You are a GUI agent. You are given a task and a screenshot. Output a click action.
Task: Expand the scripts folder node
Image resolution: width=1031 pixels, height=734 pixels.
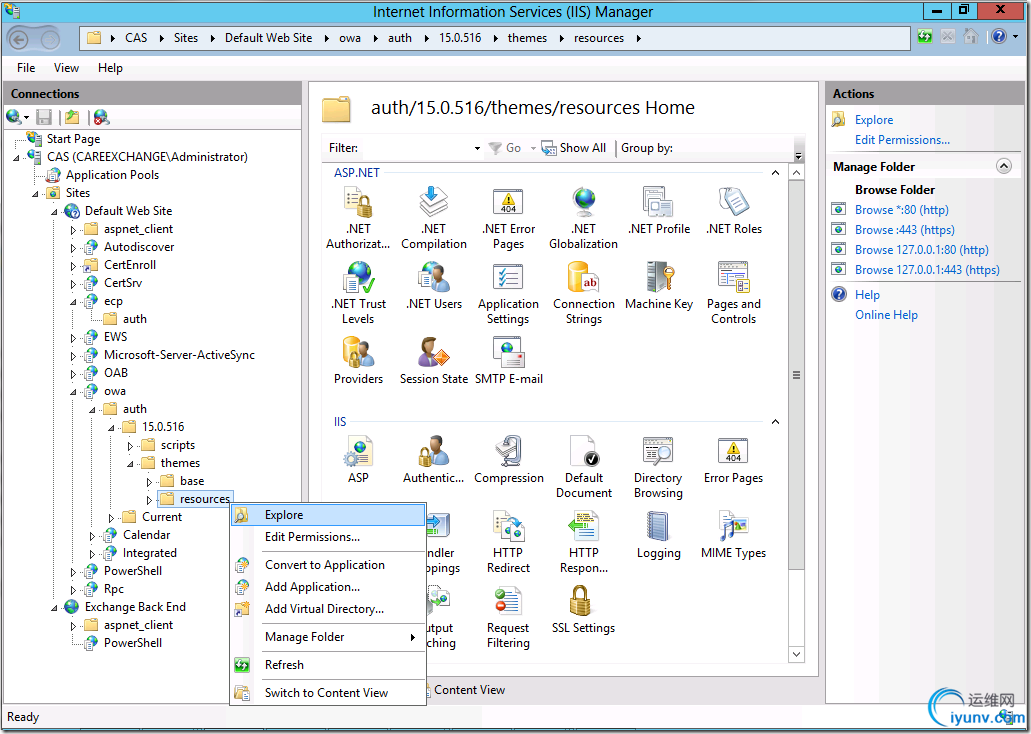(x=130, y=446)
